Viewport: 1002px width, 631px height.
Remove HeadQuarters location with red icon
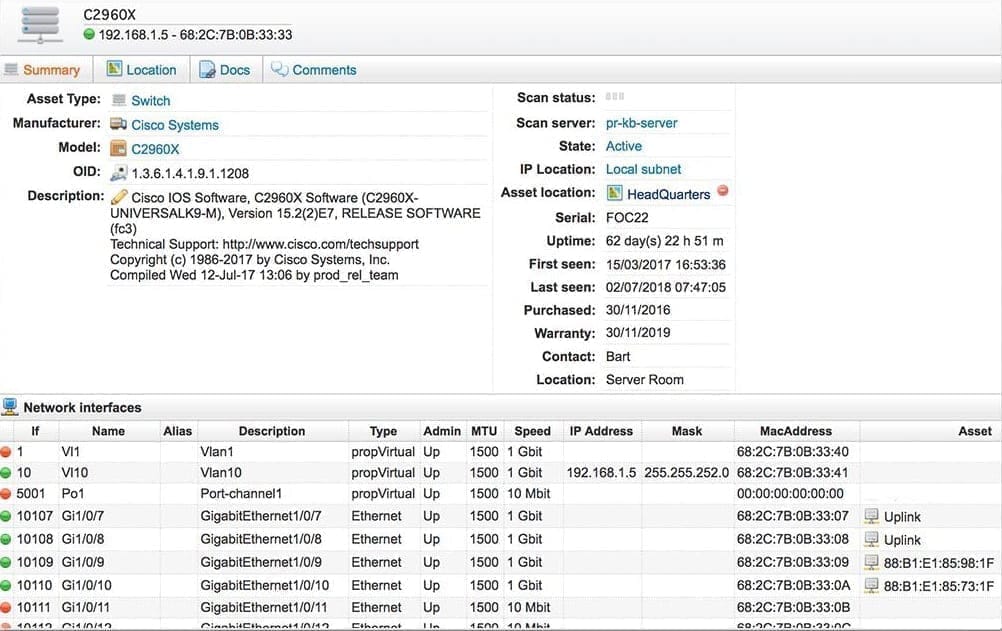tap(723, 190)
